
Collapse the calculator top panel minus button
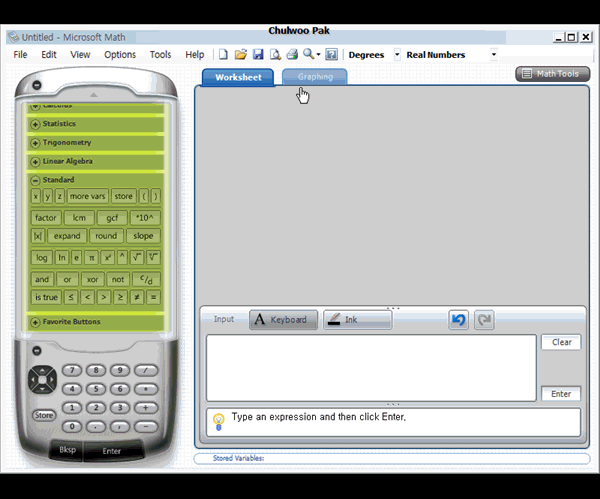[37, 85]
